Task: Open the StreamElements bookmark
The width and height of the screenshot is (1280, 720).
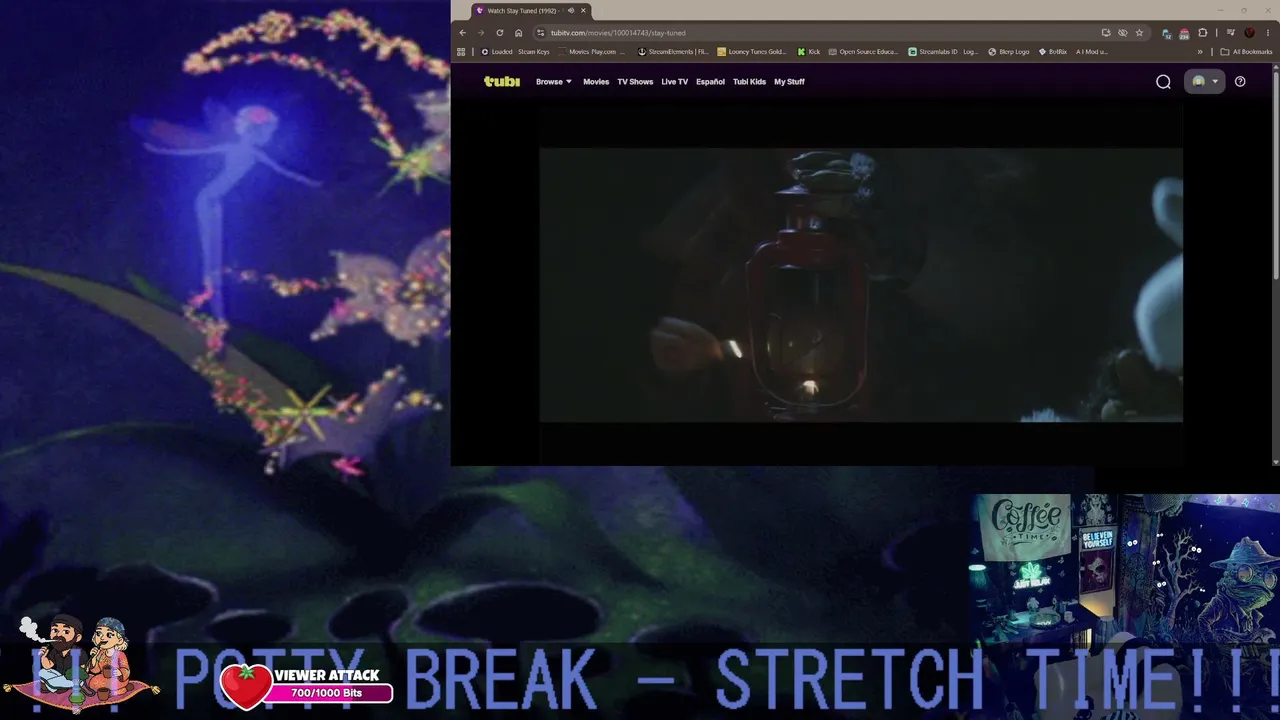Action: click(x=673, y=52)
